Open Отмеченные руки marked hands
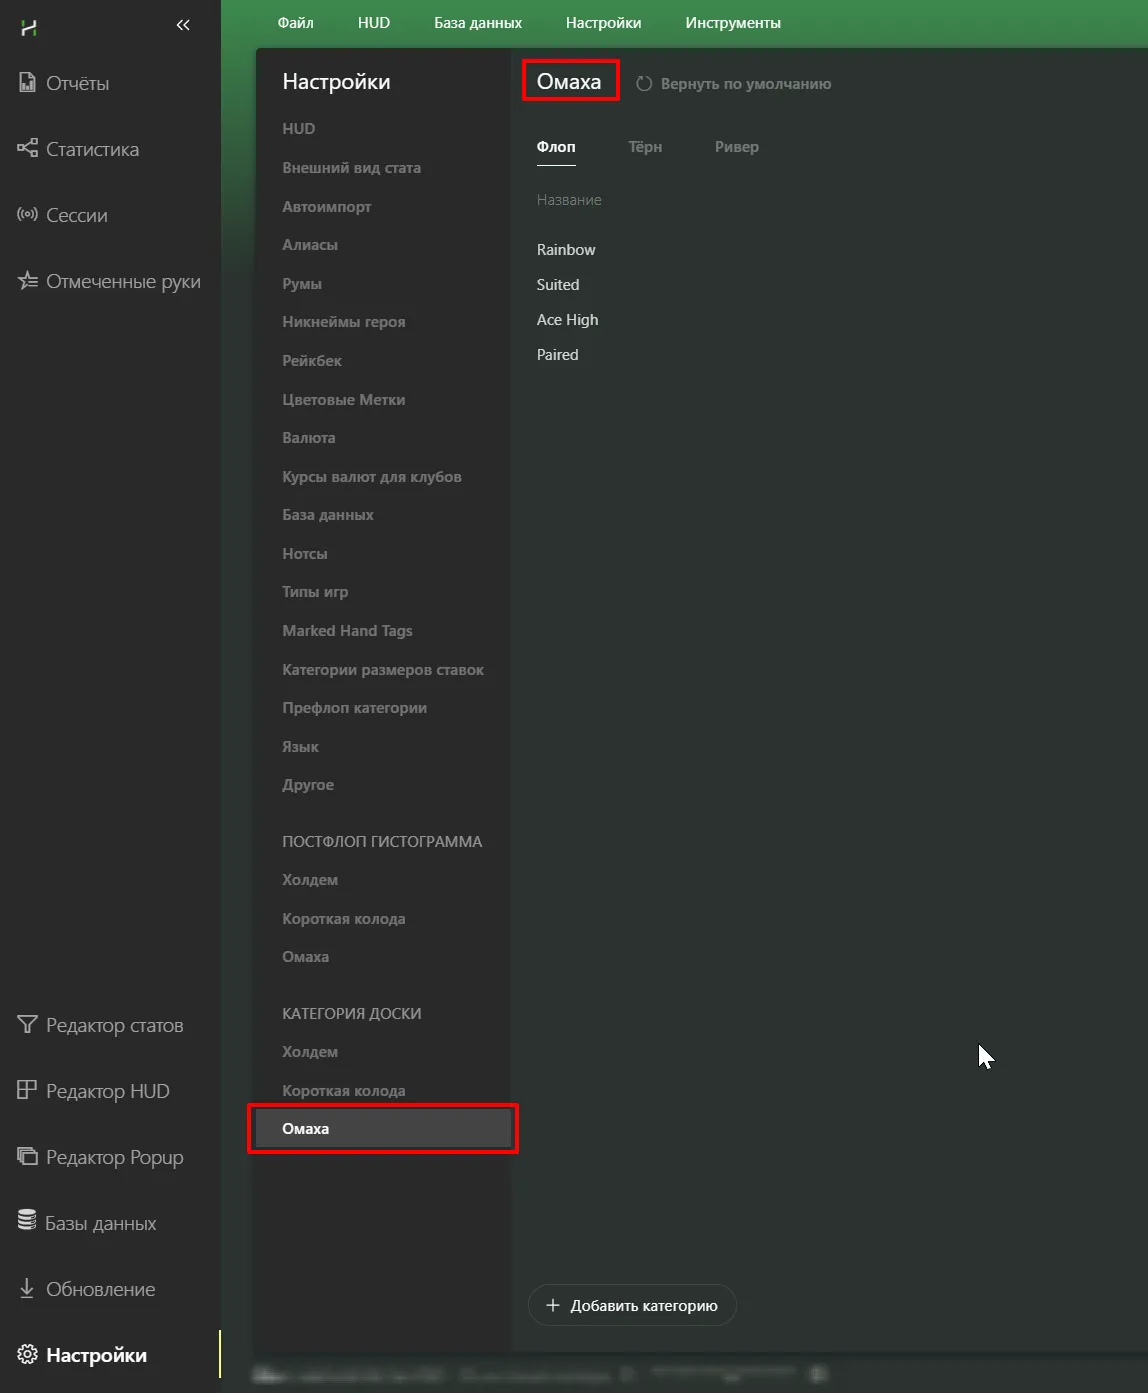This screenshot has width=1148, height=1393. coord(122,281)
